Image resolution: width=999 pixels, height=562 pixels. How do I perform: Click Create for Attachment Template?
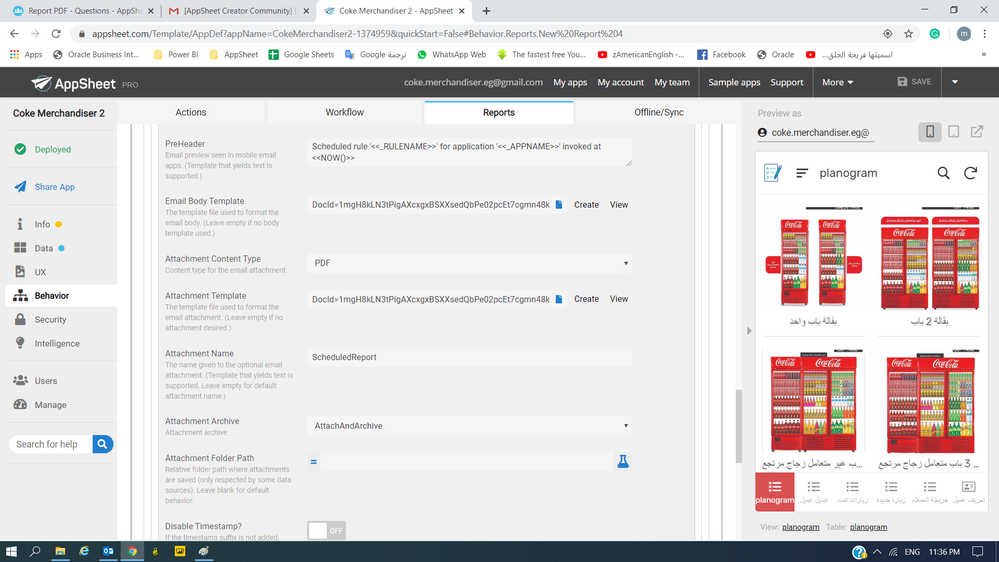pyautogui.click(x=586, y=299)
